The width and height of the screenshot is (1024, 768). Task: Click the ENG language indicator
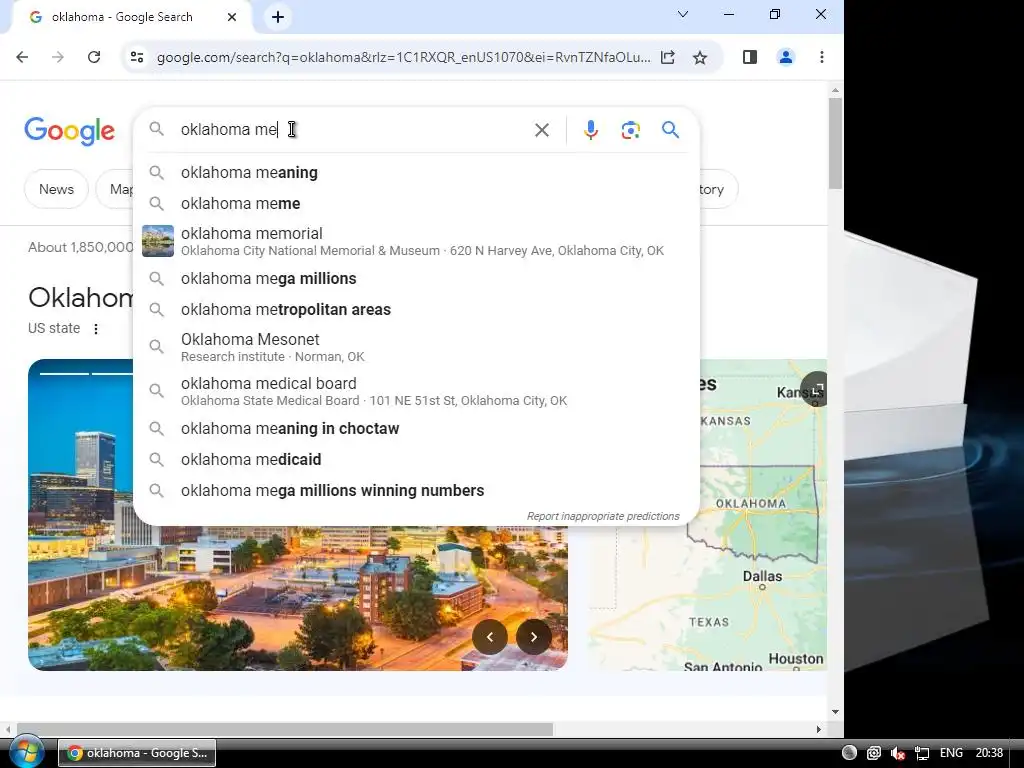click(951, 753)
